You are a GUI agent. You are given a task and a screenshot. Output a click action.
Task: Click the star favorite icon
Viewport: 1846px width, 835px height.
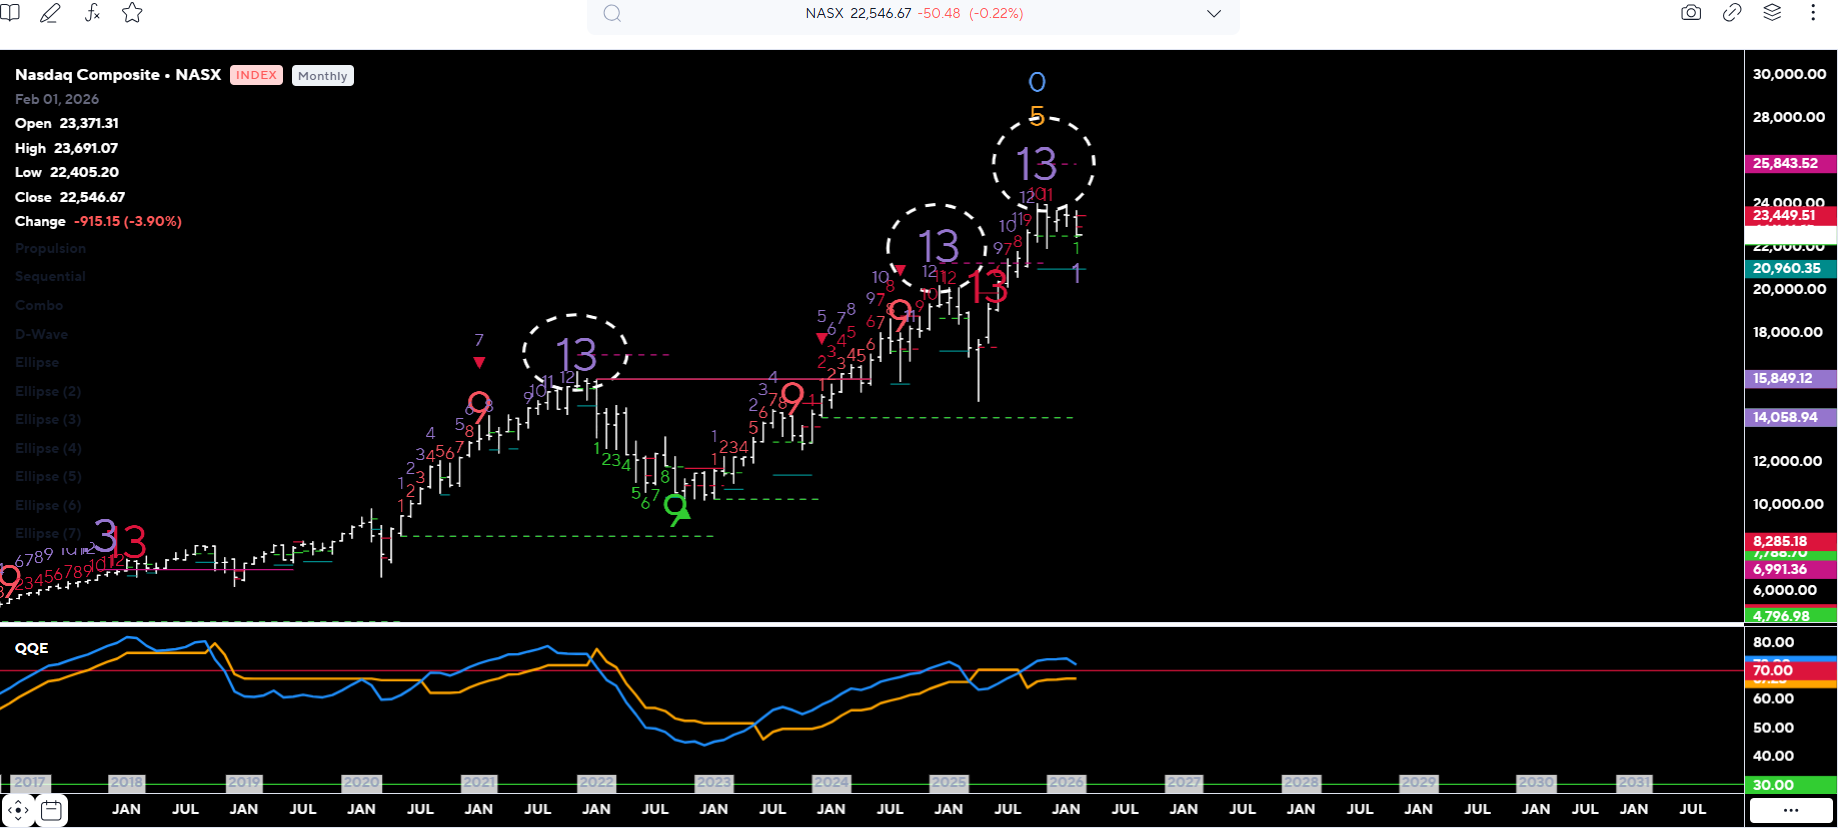coord(132,13)
